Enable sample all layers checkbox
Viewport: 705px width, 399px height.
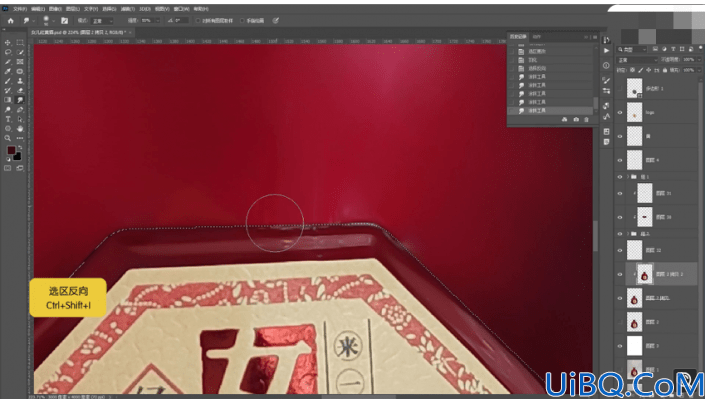198,21
